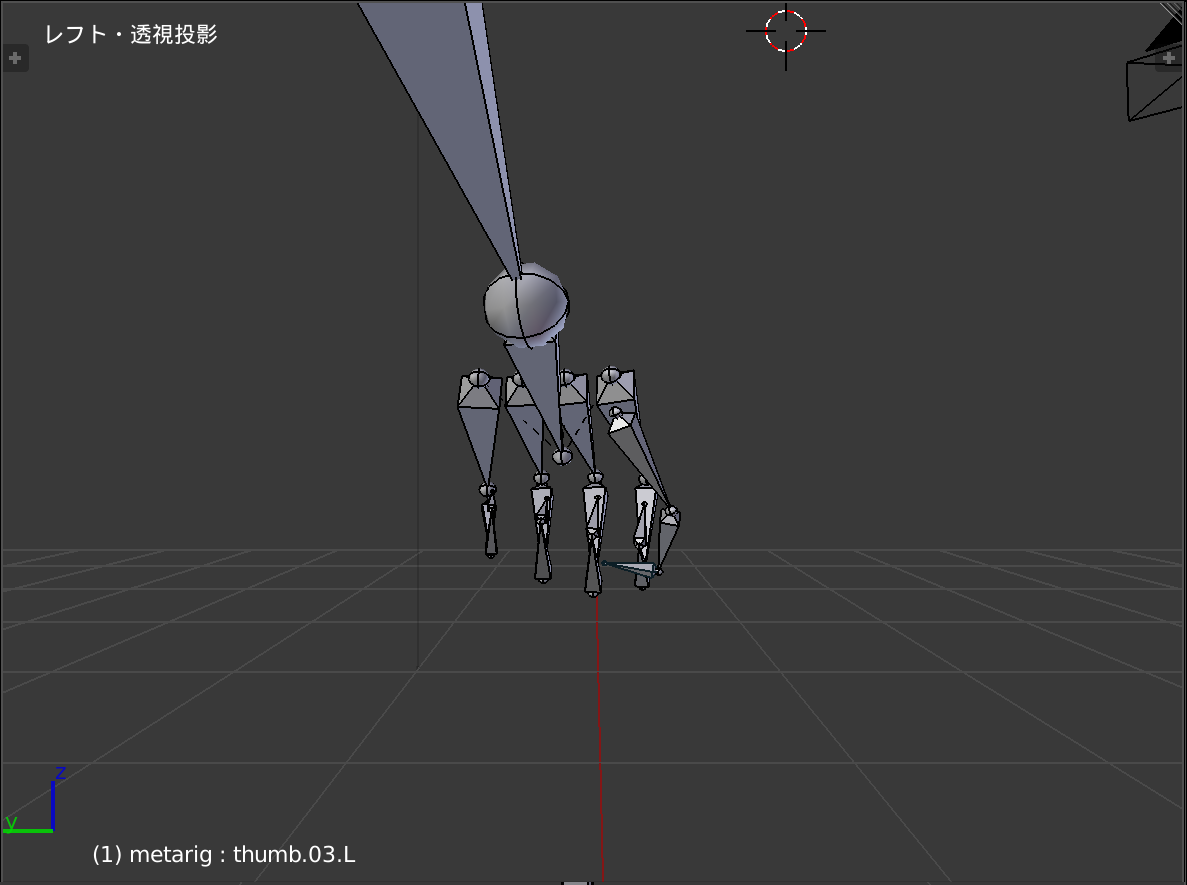Click the white-highlighted thumb base joint
Image resolution: width=1187 pixels, height=885 pixels.
pyautogui.click(x=619, y=424)
